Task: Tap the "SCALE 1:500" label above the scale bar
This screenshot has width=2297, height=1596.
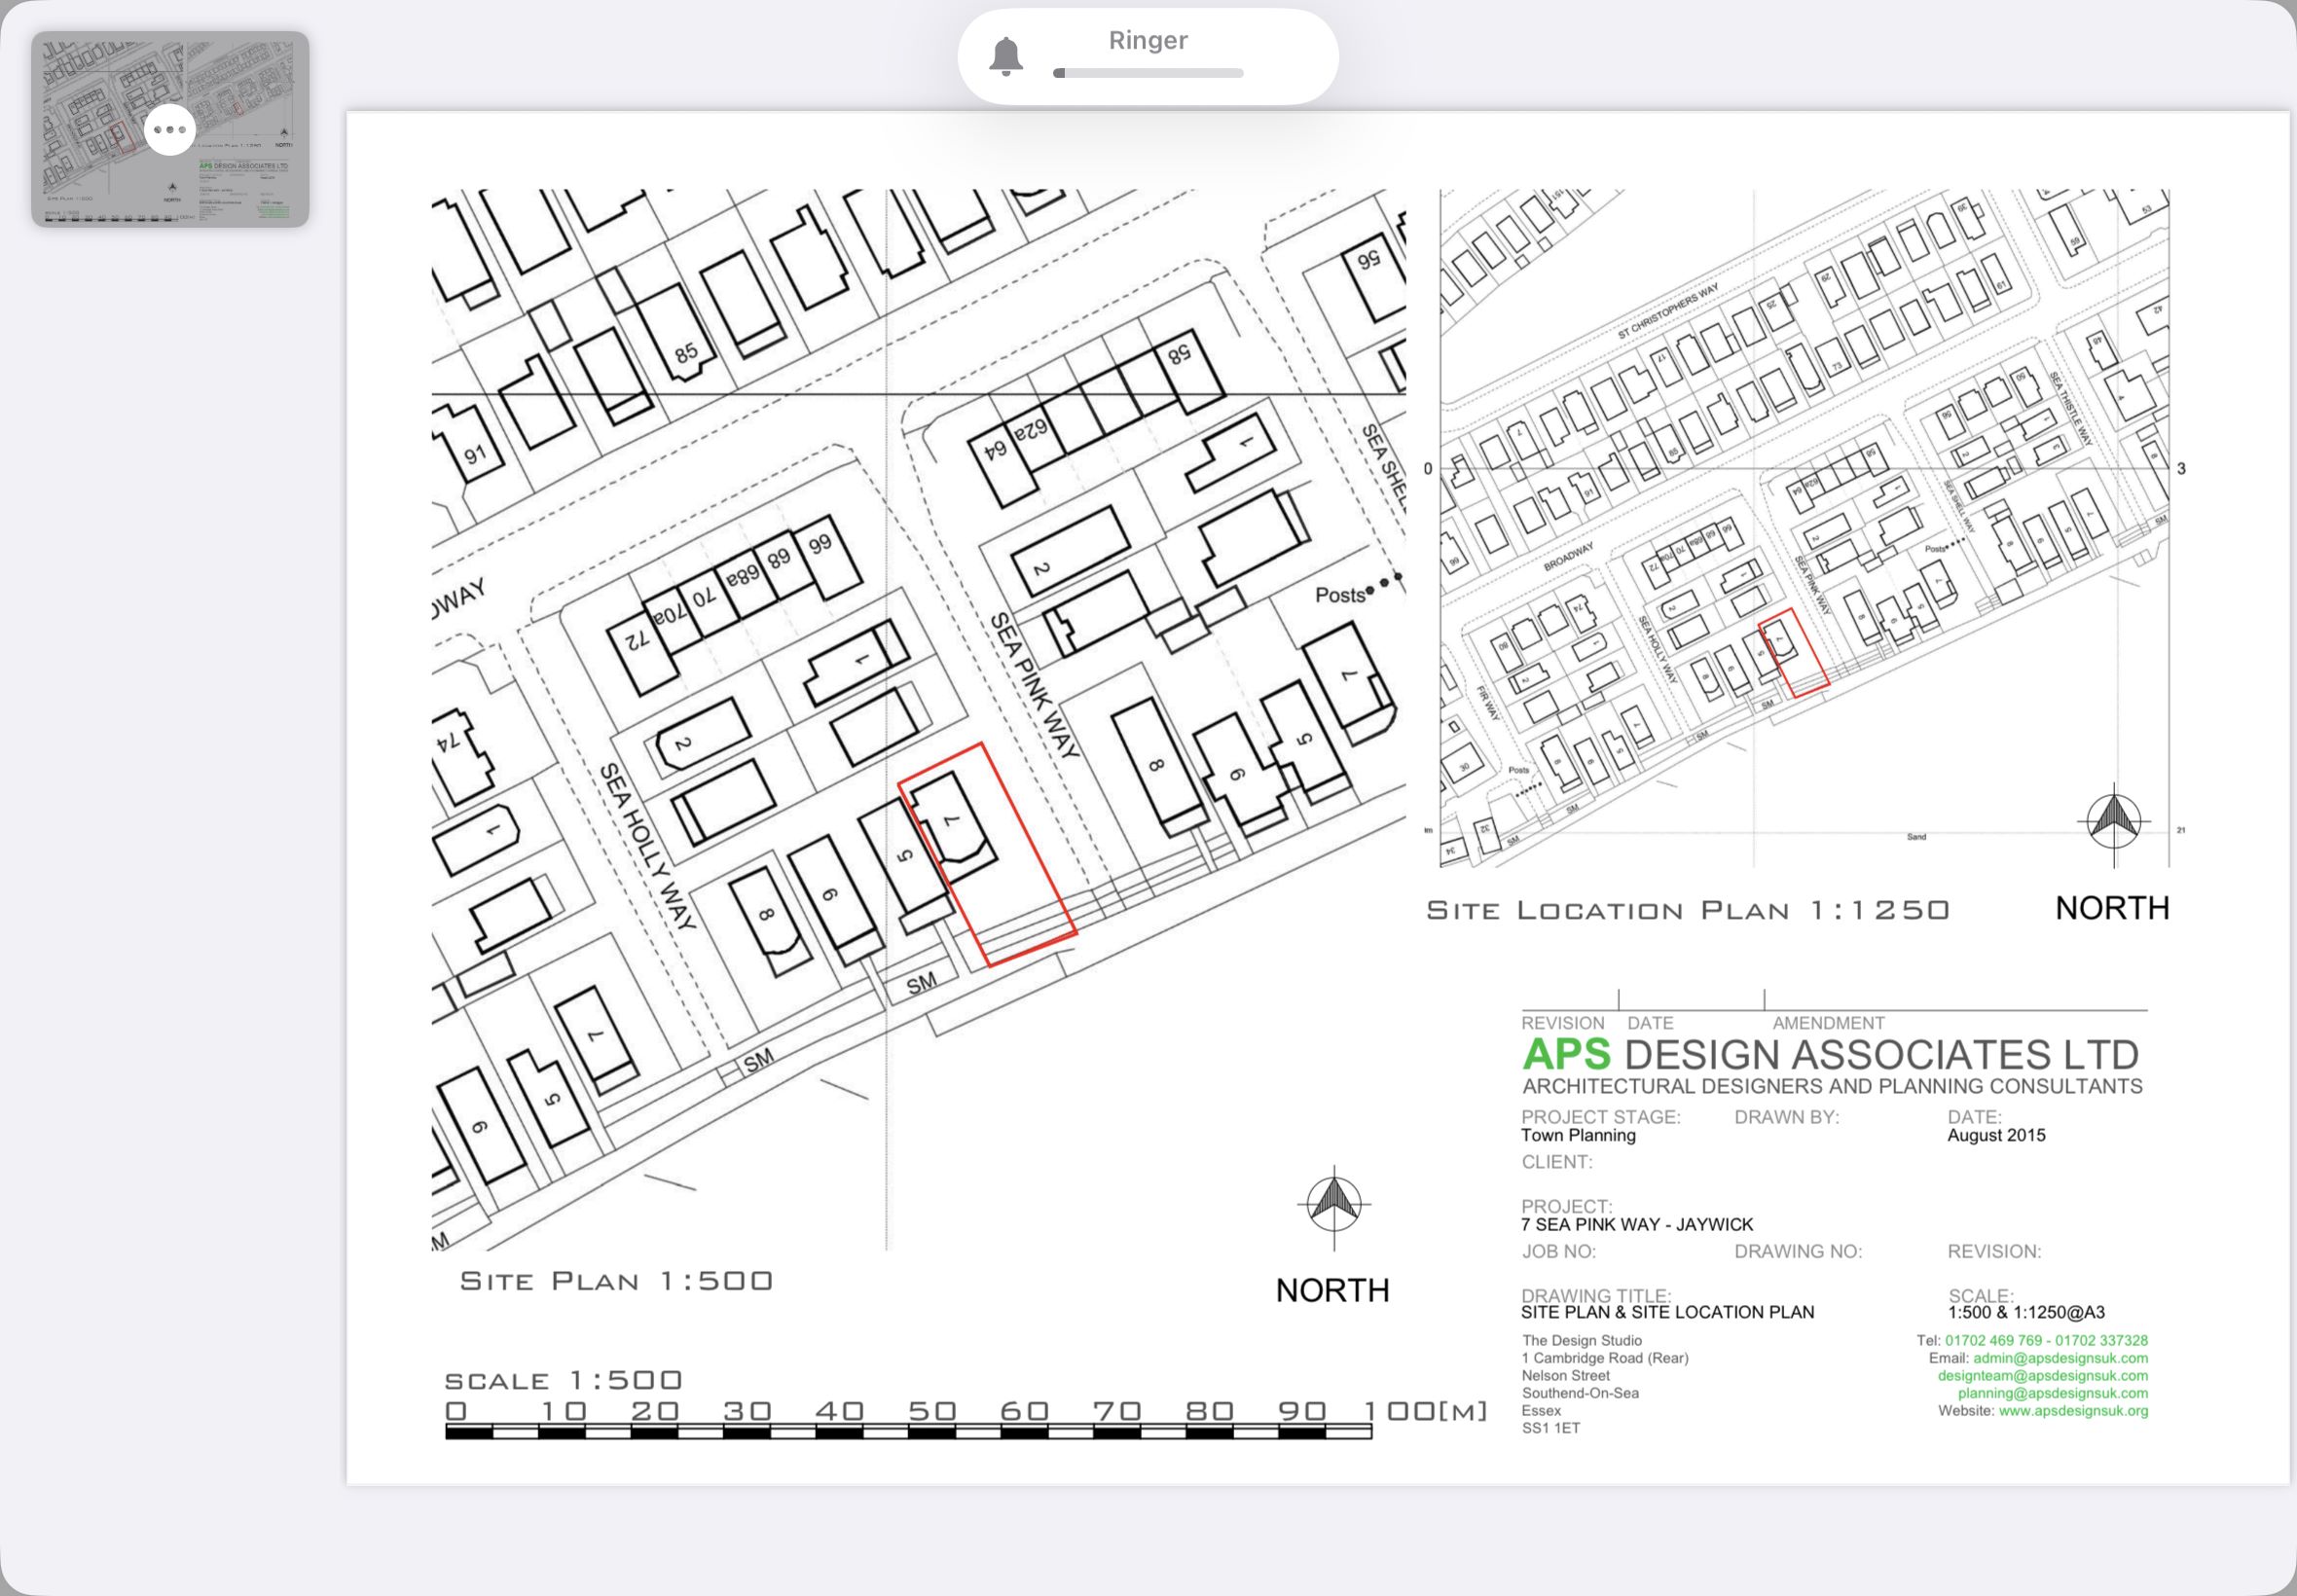Action: tap(563, 1381)
